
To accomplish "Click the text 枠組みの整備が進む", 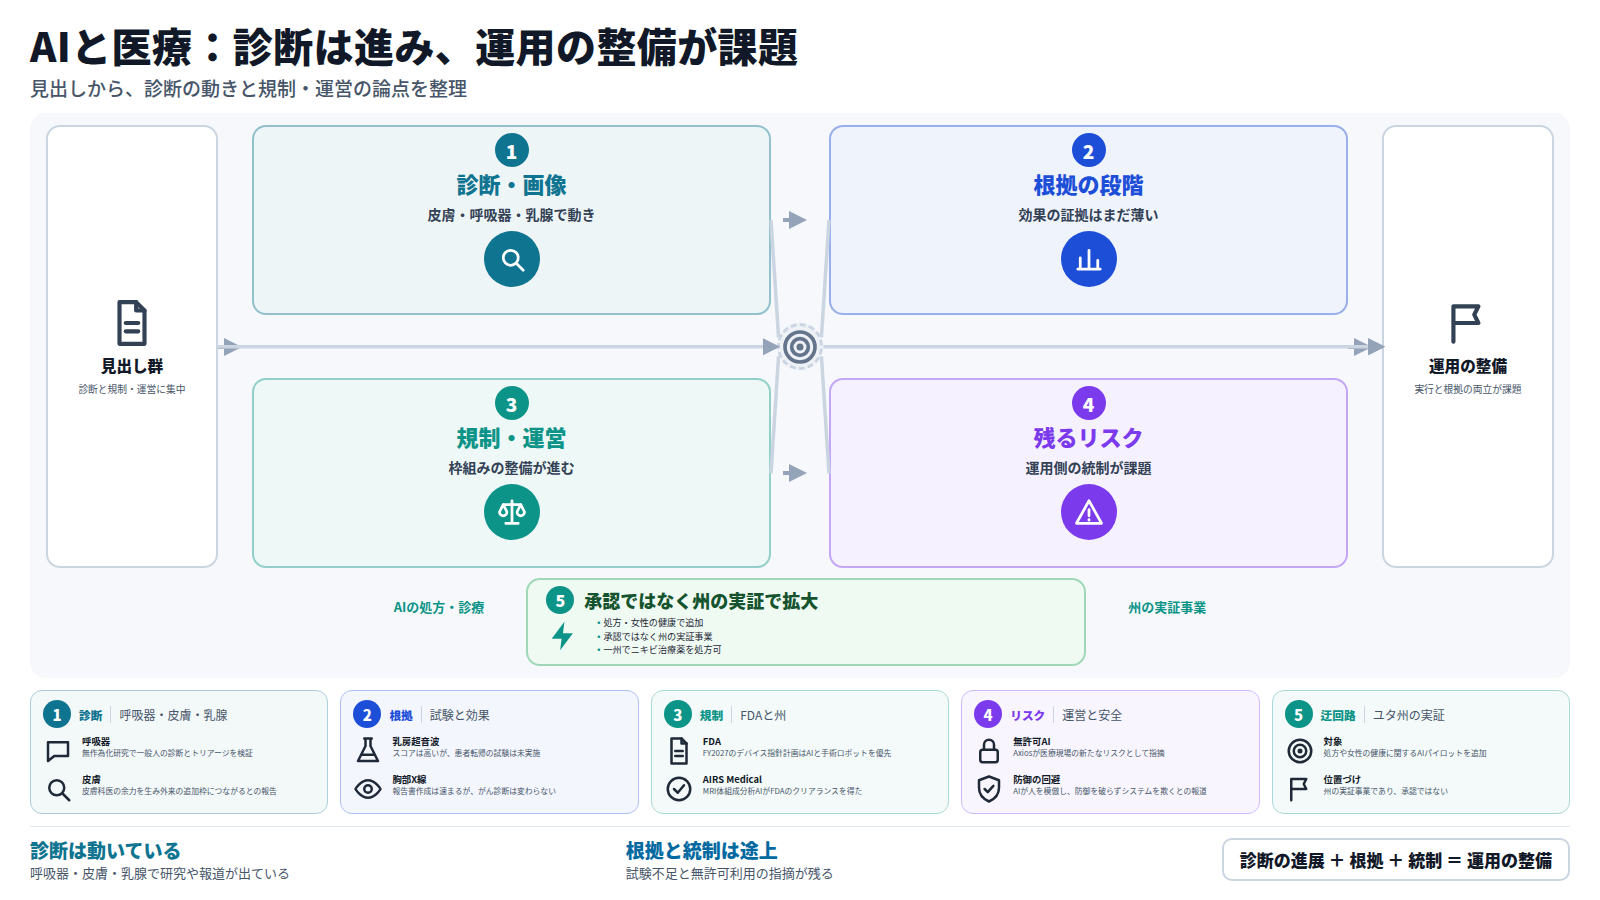I will [x=512, y=468].
